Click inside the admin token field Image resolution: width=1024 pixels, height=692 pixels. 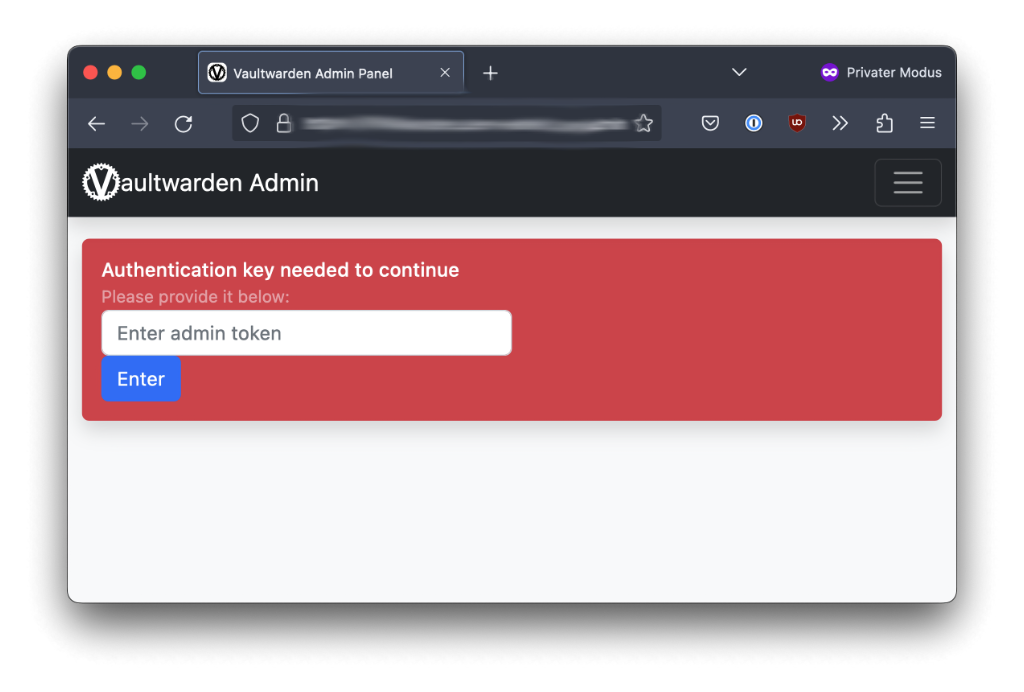point(306,332)
